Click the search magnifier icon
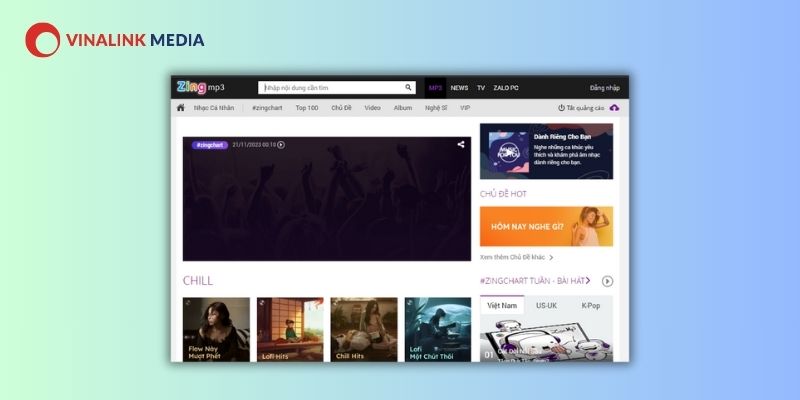Viewport: 800px width, 400px height. pyautogui.click(x=408, y=87)
